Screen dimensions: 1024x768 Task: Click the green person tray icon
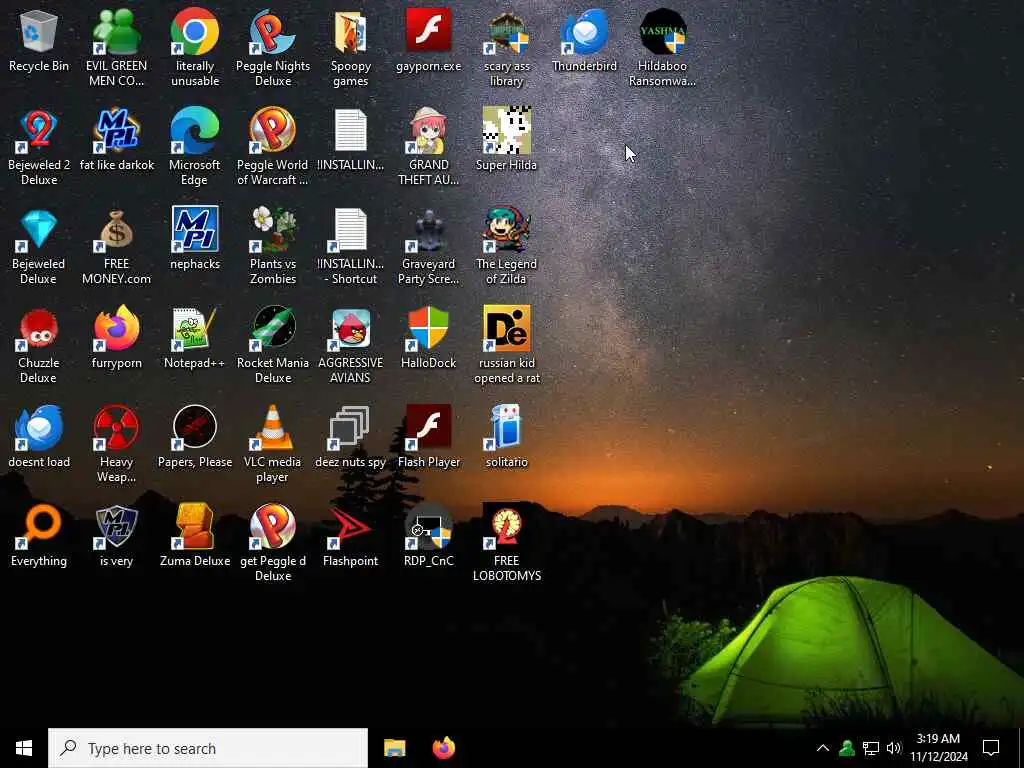click(847, 748)
